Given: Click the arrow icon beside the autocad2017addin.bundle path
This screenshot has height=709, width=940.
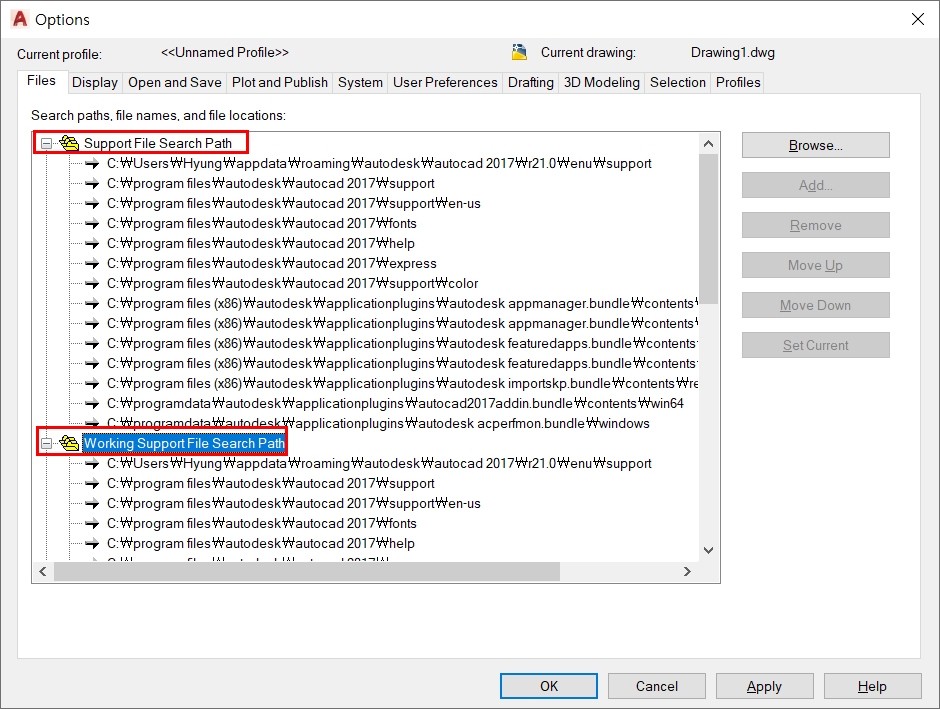Looking at the screenshot, I should 92,403.
